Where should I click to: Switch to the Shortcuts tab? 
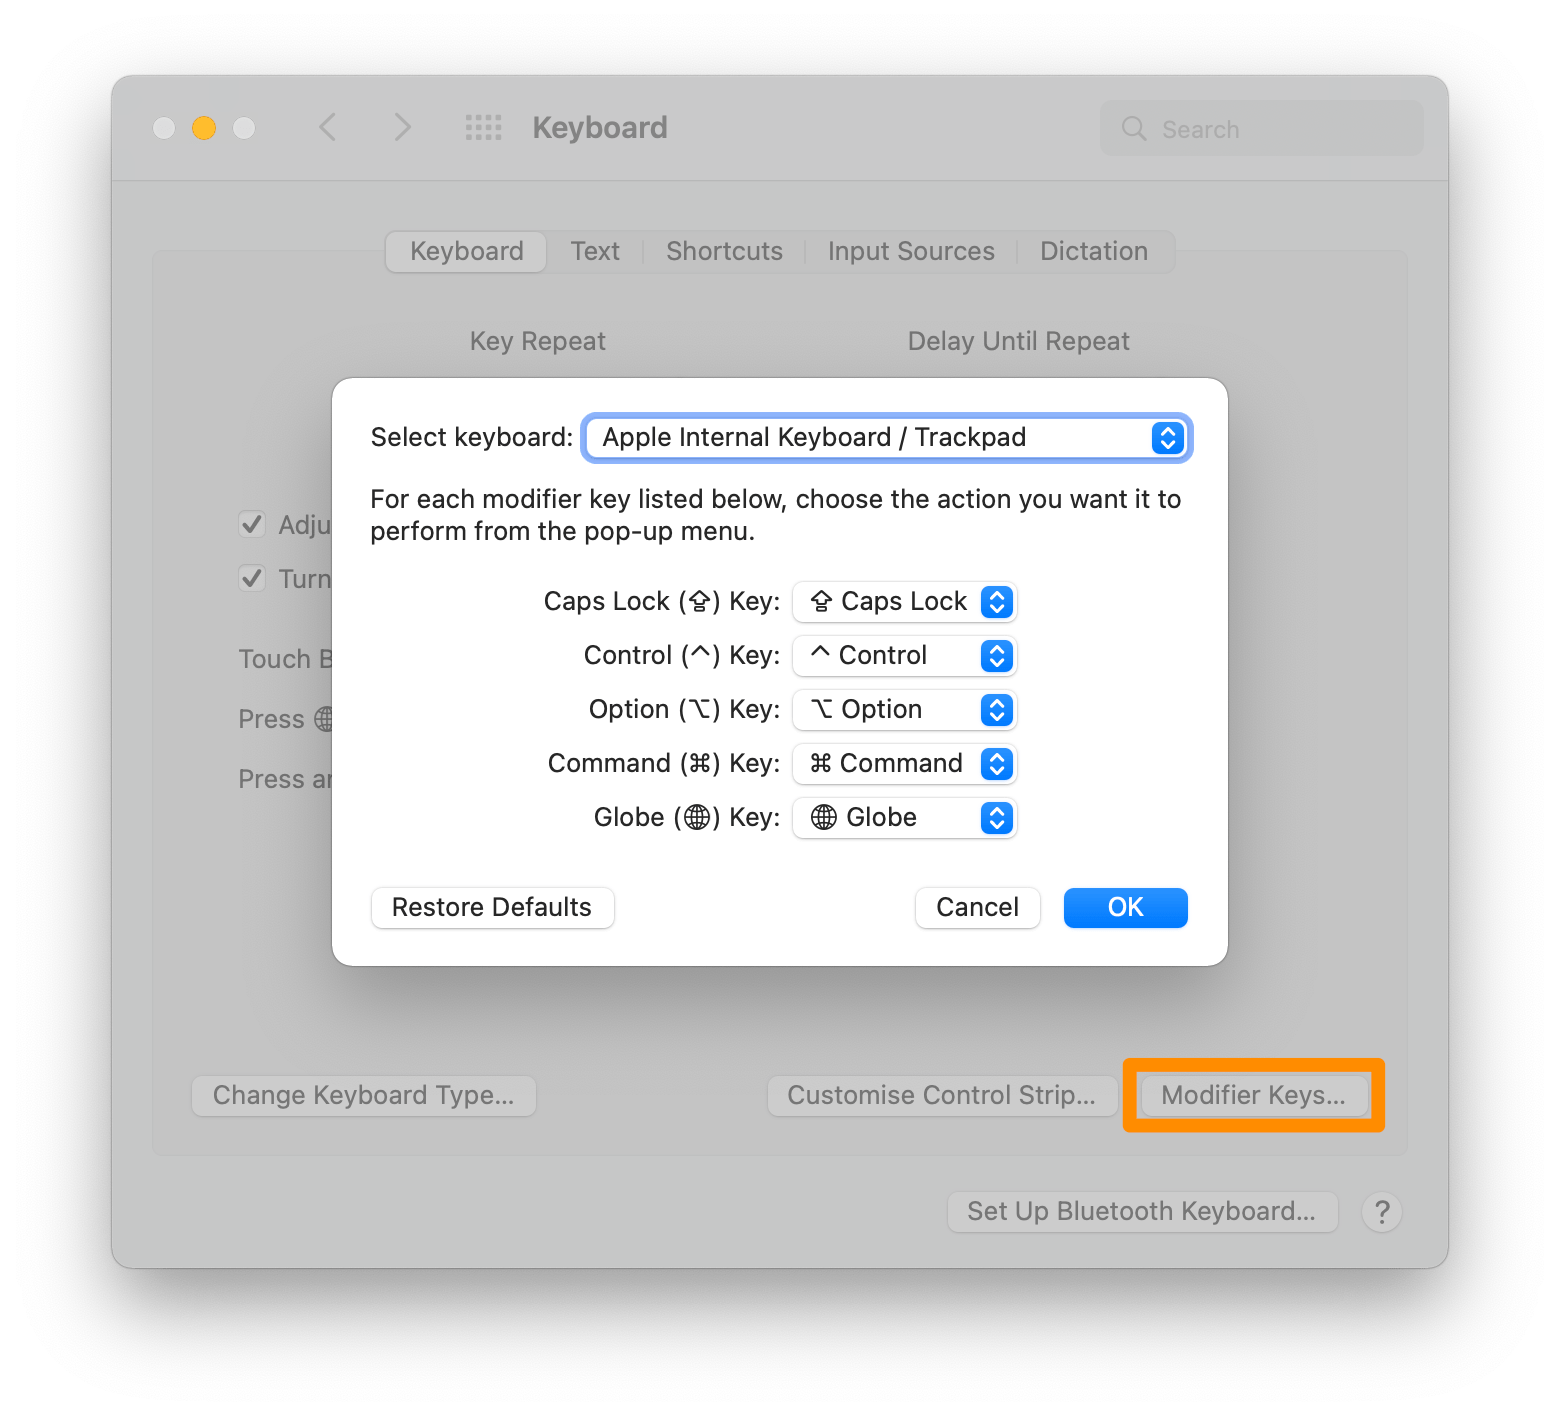coord(724,251)
